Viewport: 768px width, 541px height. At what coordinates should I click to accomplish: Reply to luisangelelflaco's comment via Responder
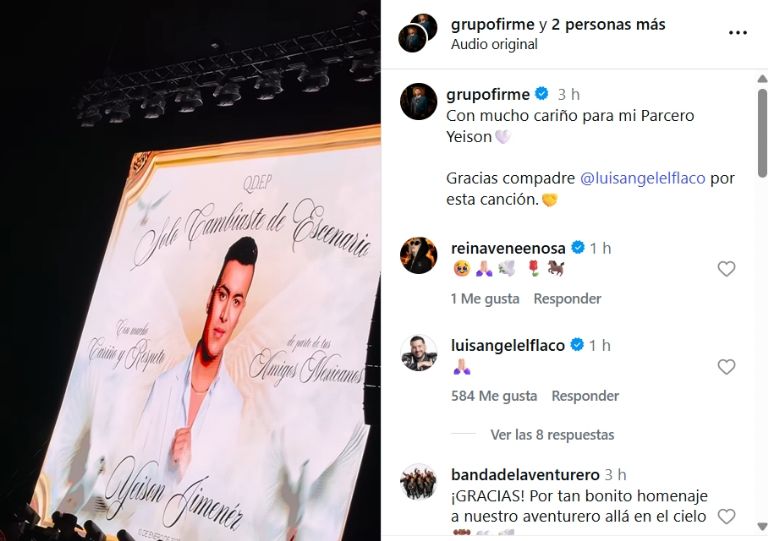[585, 396]
